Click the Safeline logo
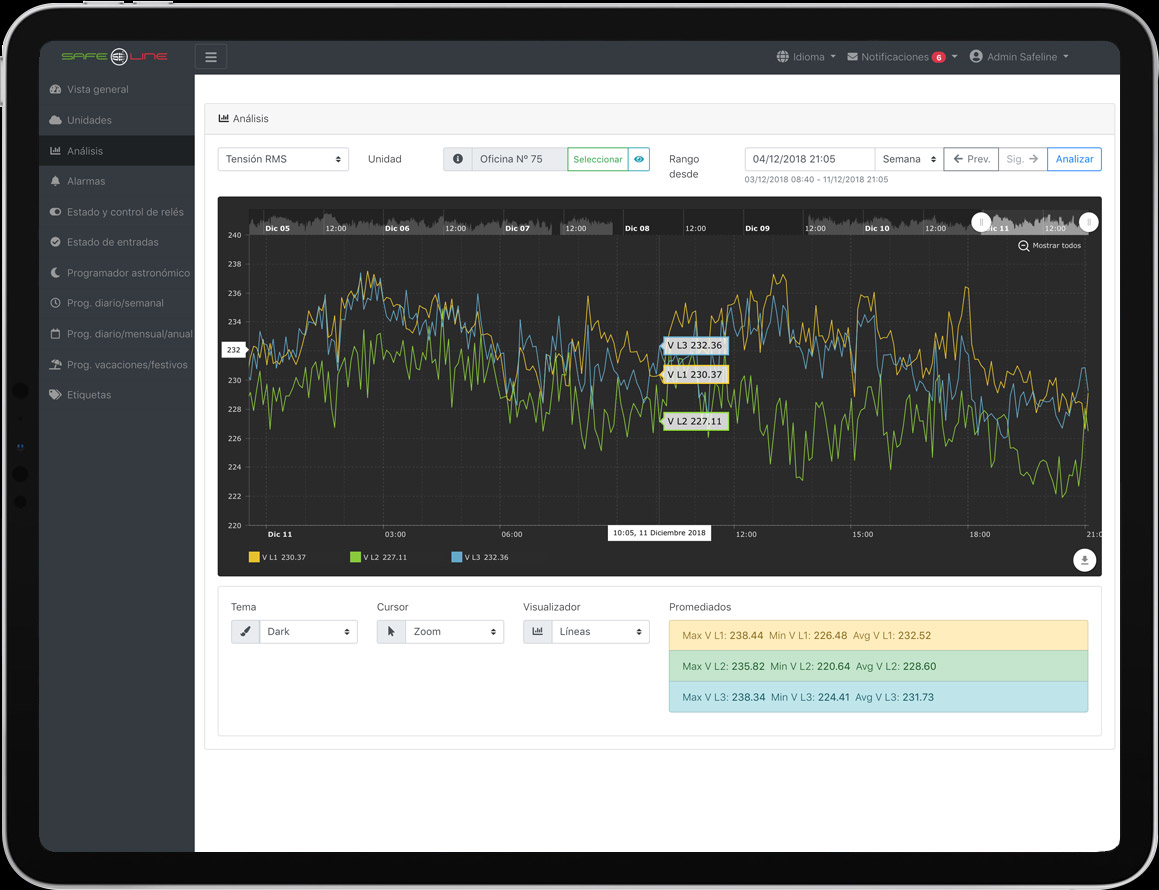The width and height of the screenshot is (1159, 890). coord(115,56)
